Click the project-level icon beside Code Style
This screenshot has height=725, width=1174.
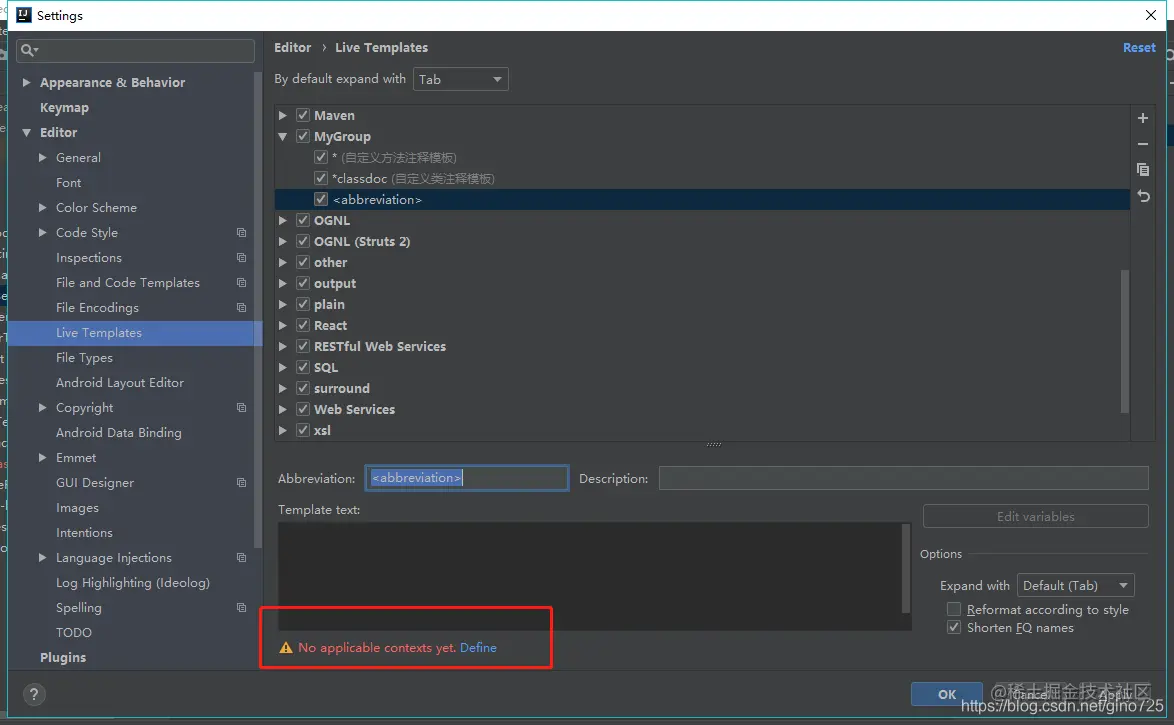(241, 233)
